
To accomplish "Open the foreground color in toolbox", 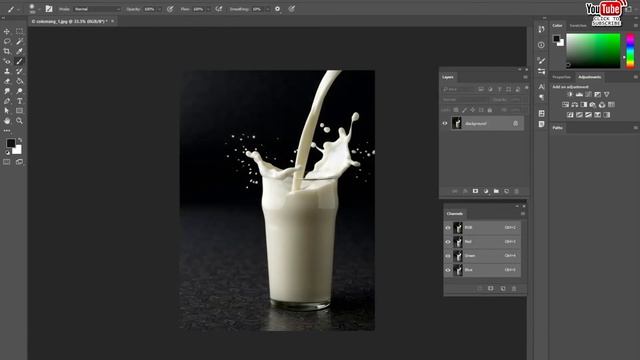I will click(x=11, y=143).
